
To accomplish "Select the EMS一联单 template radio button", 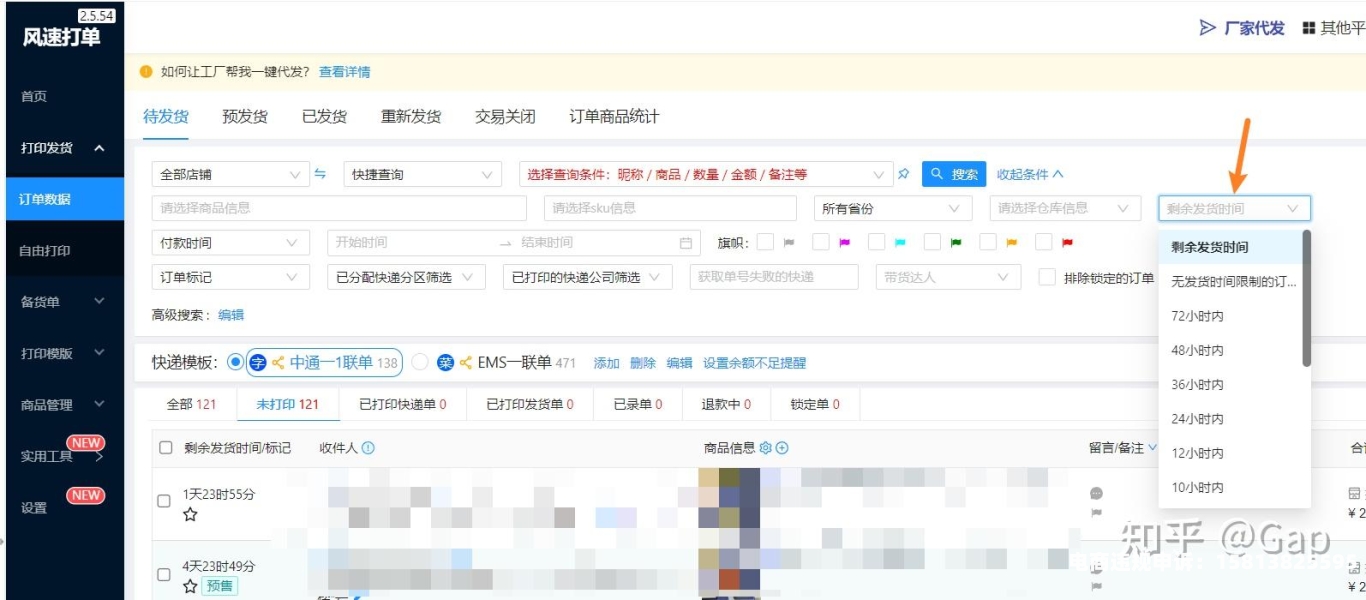I will click(420, 362).
